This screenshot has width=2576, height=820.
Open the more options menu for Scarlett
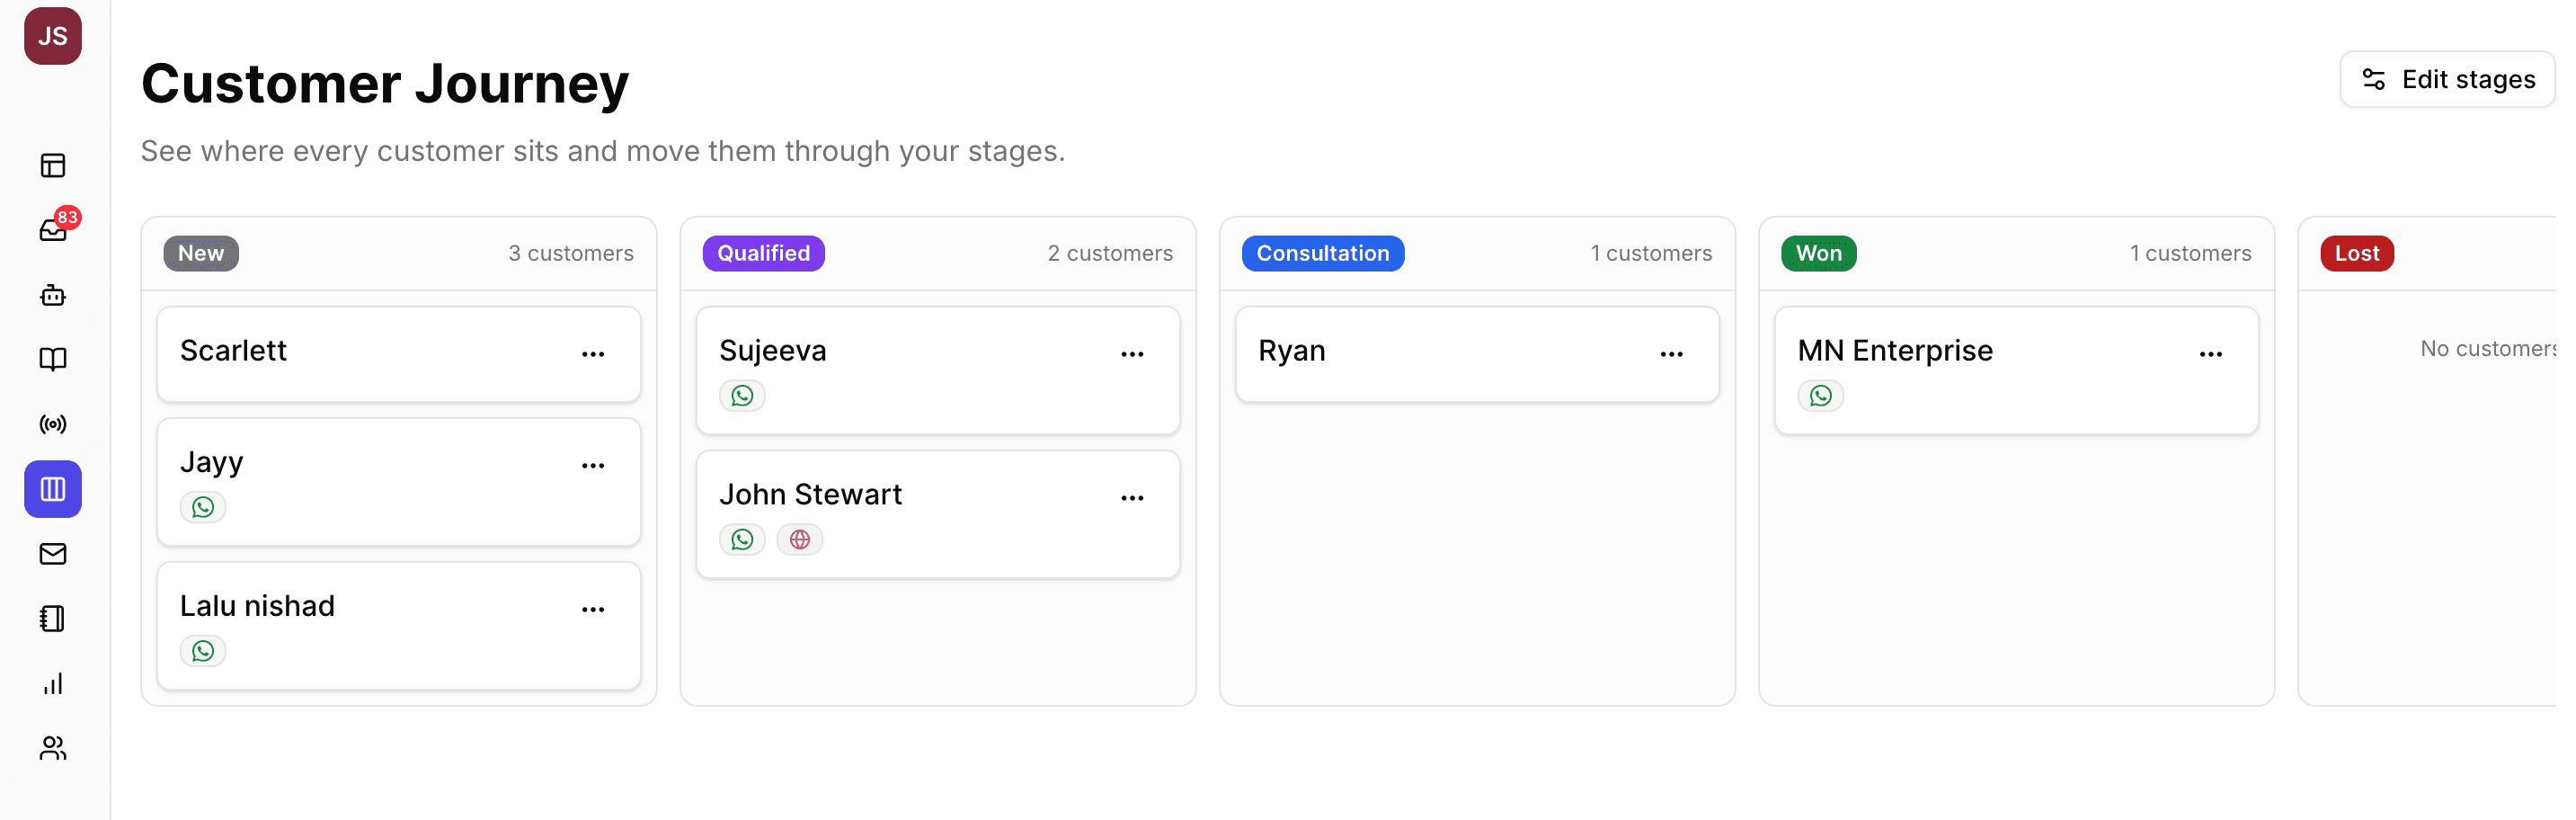[x=593, y=354]
